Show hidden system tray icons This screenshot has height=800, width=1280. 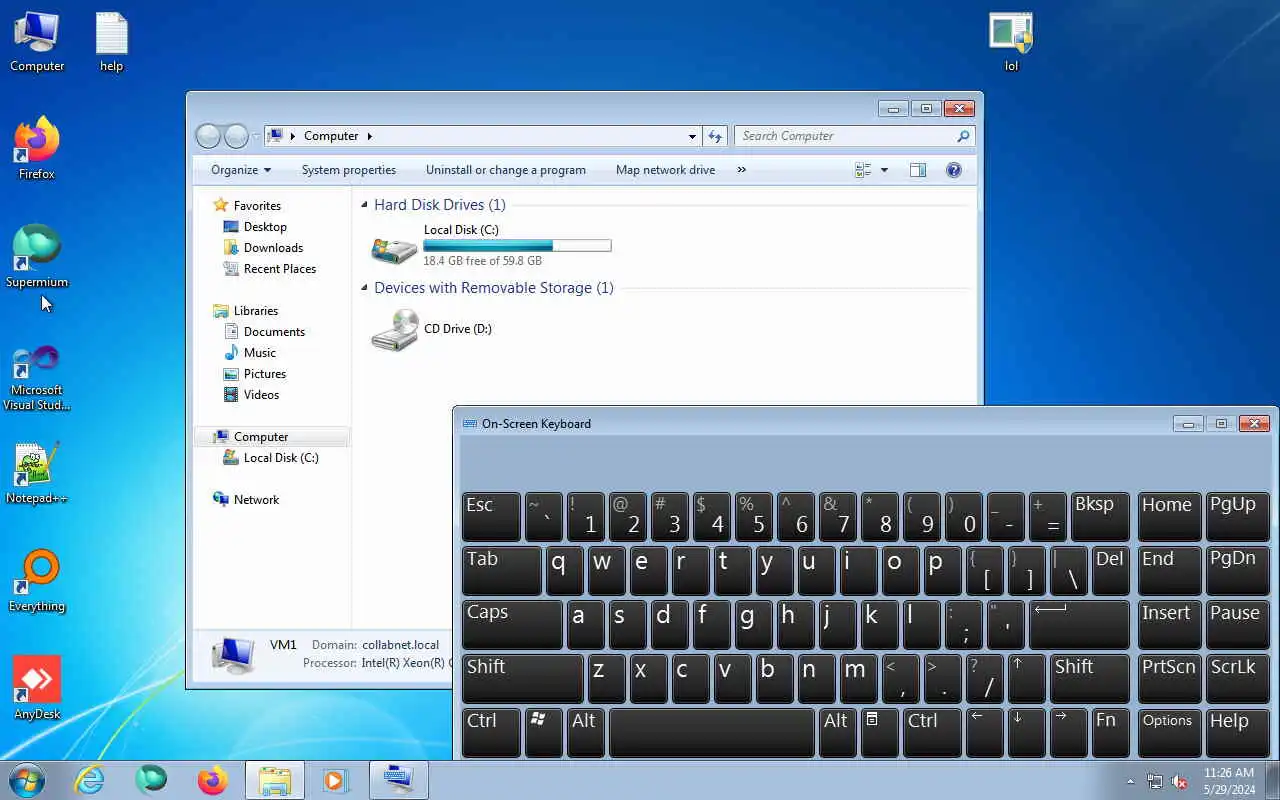coord(1131,781)
